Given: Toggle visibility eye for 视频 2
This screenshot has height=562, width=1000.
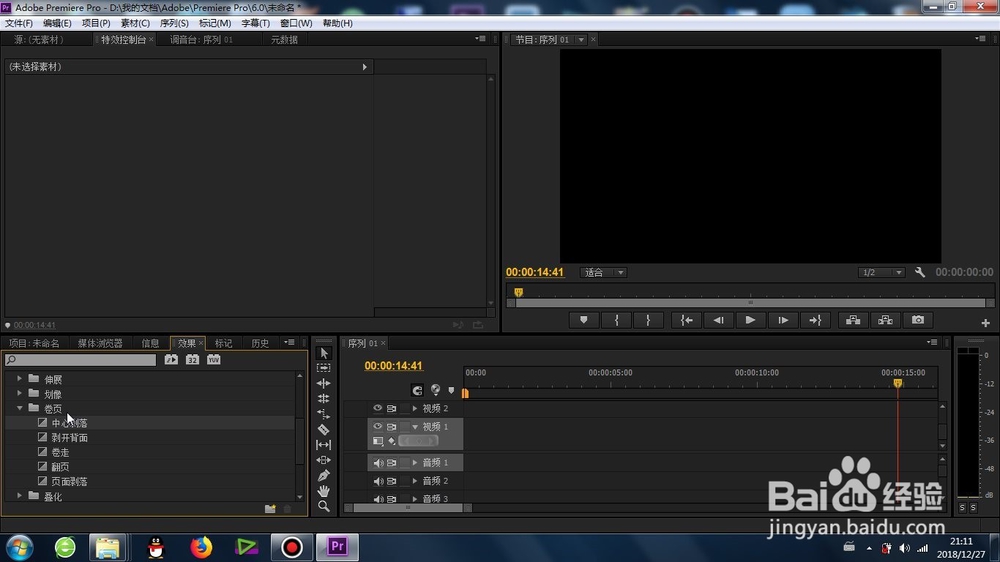Looking at the screenshot, I should tap(378, 408).
